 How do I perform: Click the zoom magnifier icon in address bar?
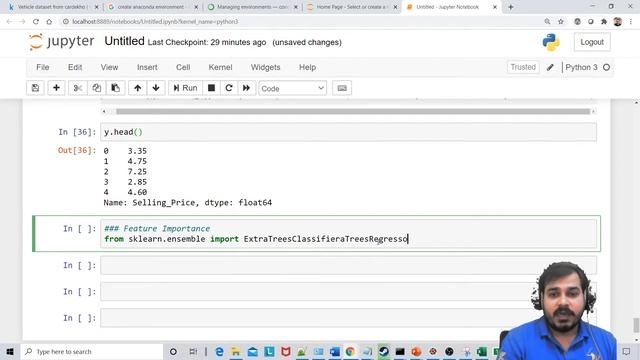[547, 22]
